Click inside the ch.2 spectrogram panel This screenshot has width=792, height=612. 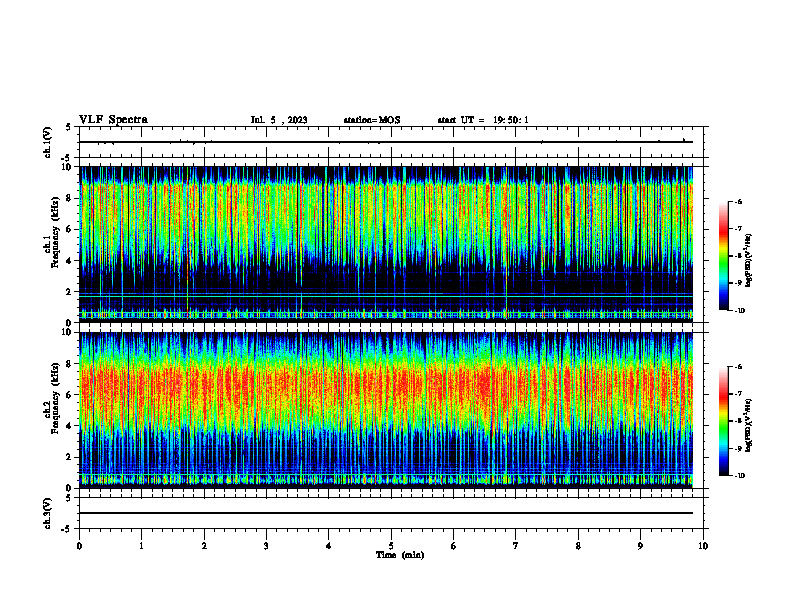(386, 410)
